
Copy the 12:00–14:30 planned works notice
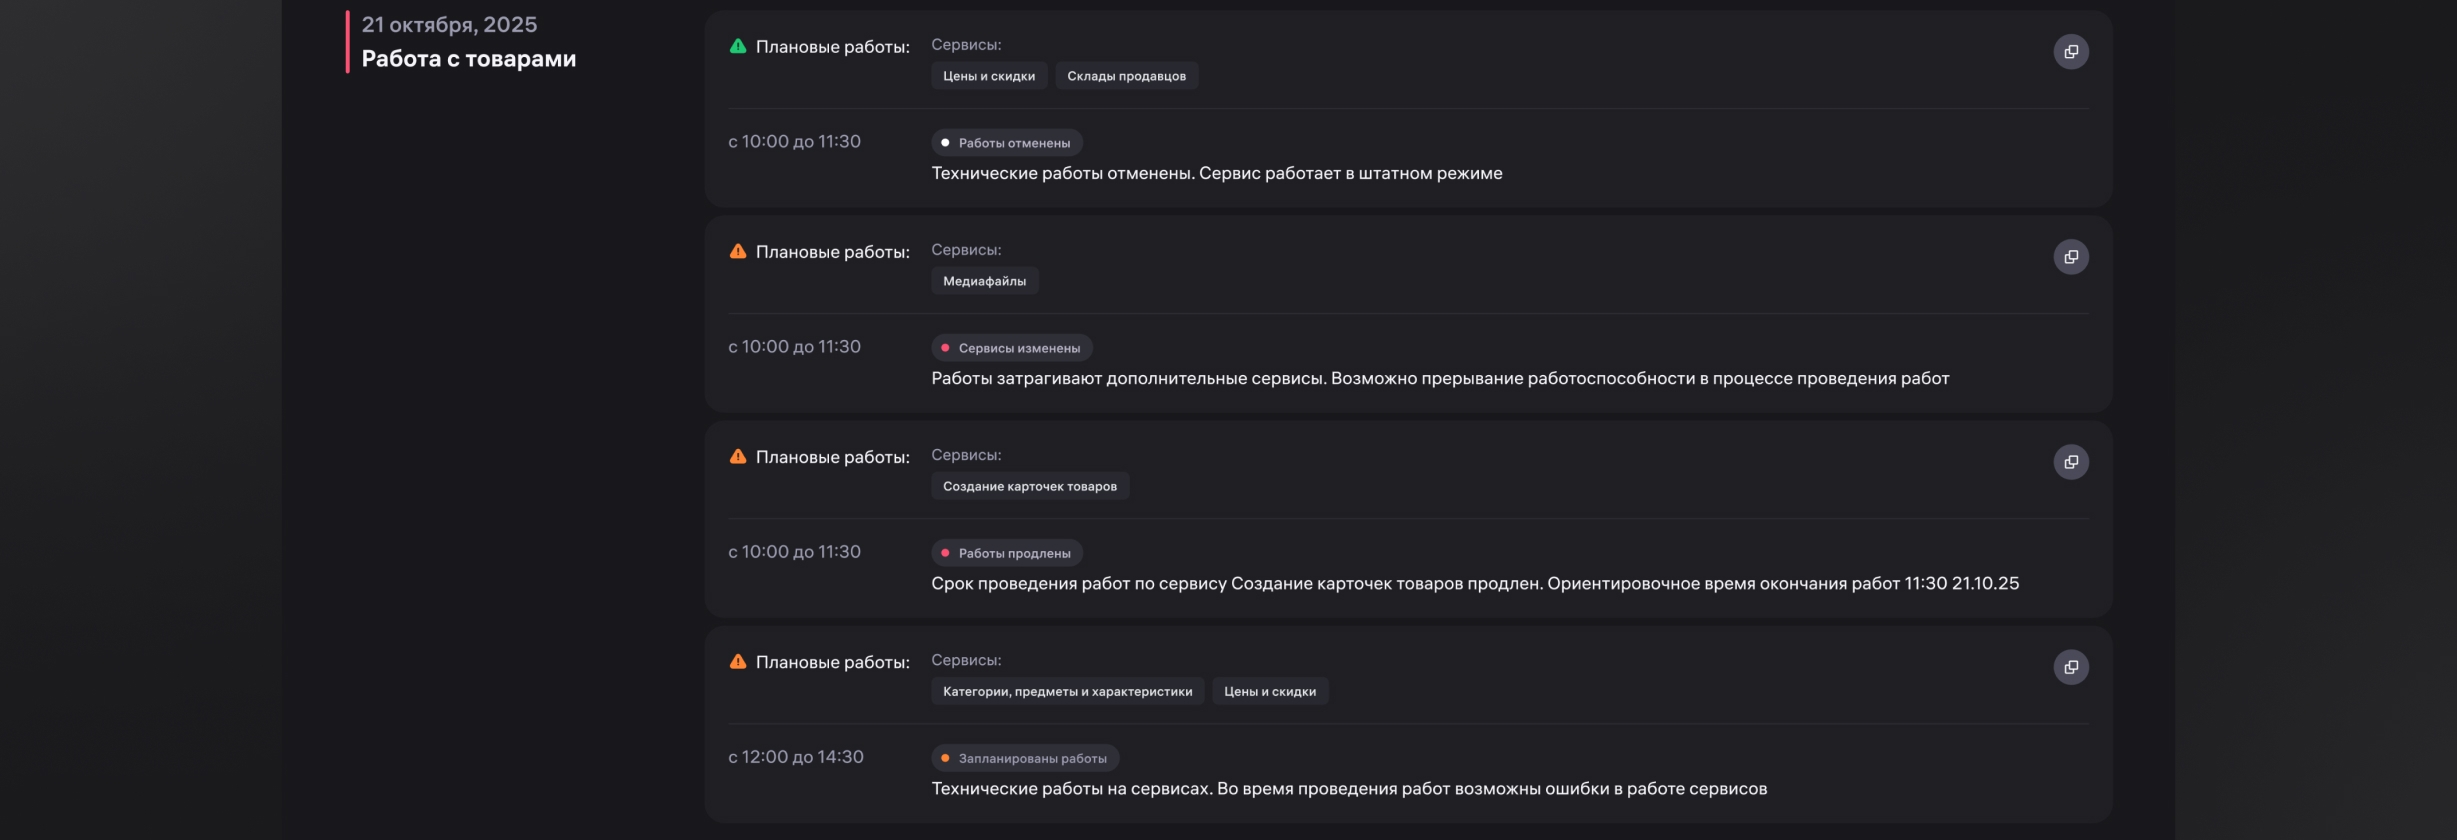coord(2070,667)
